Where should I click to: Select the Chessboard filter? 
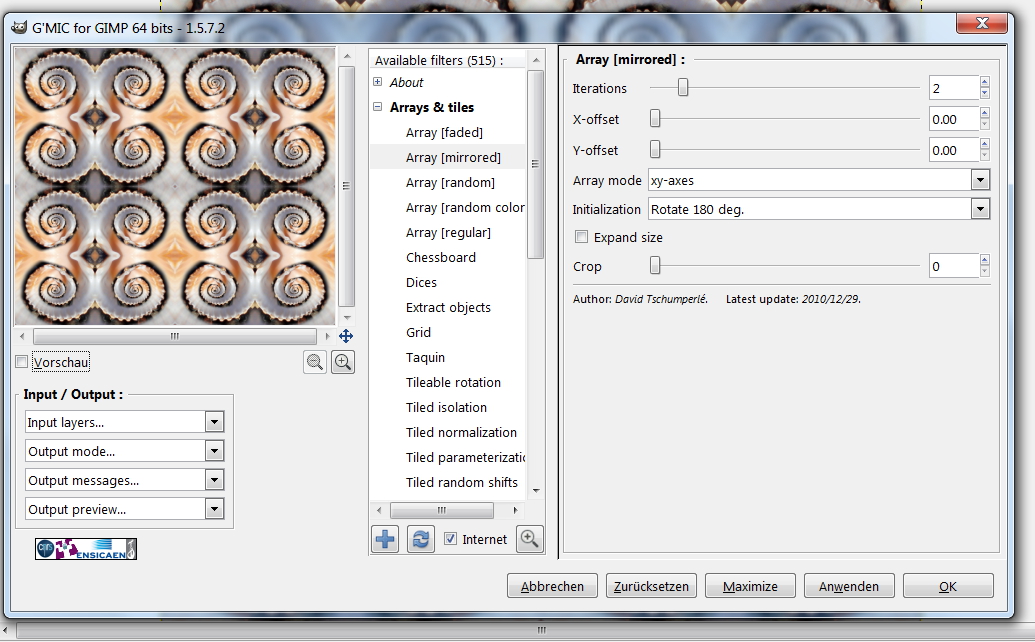pyautogui.click(x=441, y=257)
